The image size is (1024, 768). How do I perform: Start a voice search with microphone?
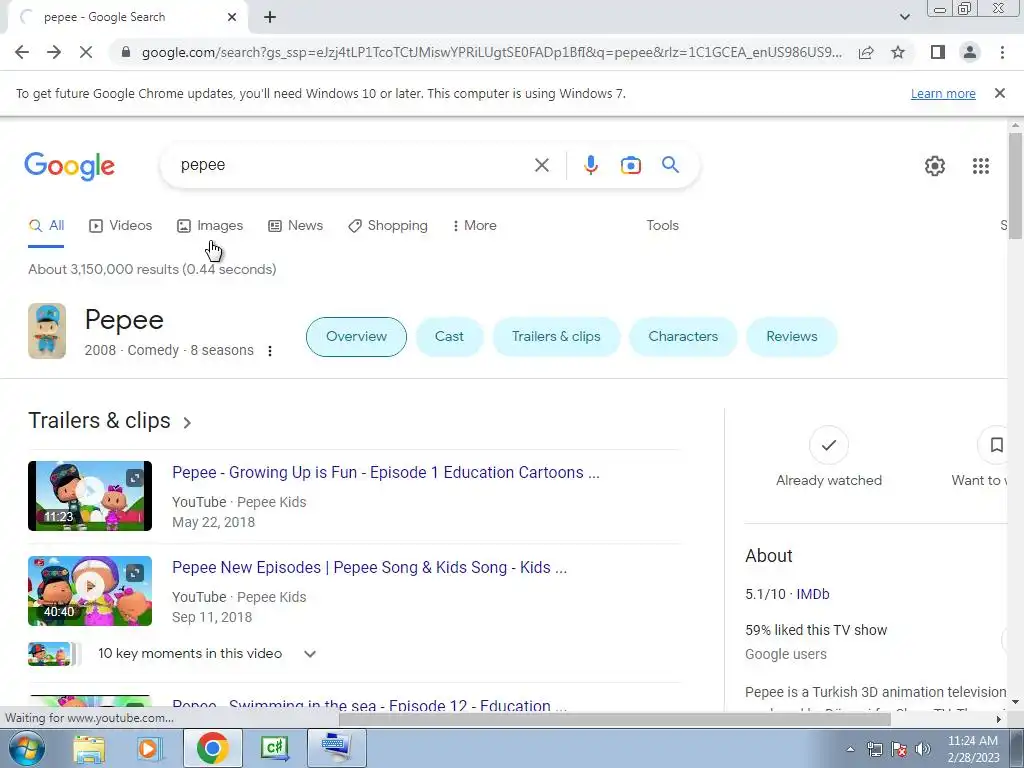click(590, 165)
